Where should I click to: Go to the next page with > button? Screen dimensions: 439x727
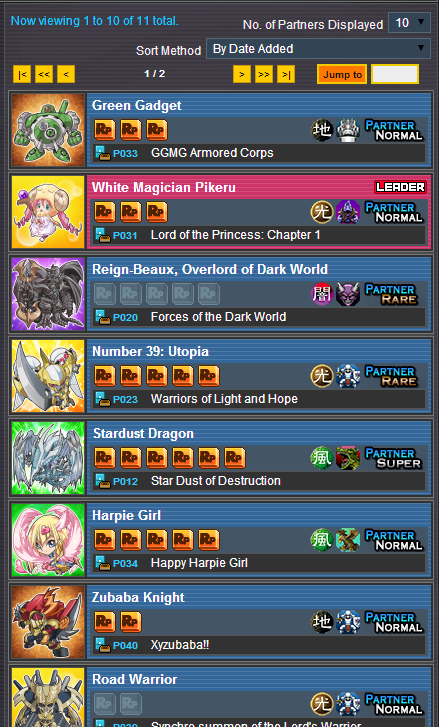coord(242,74)
